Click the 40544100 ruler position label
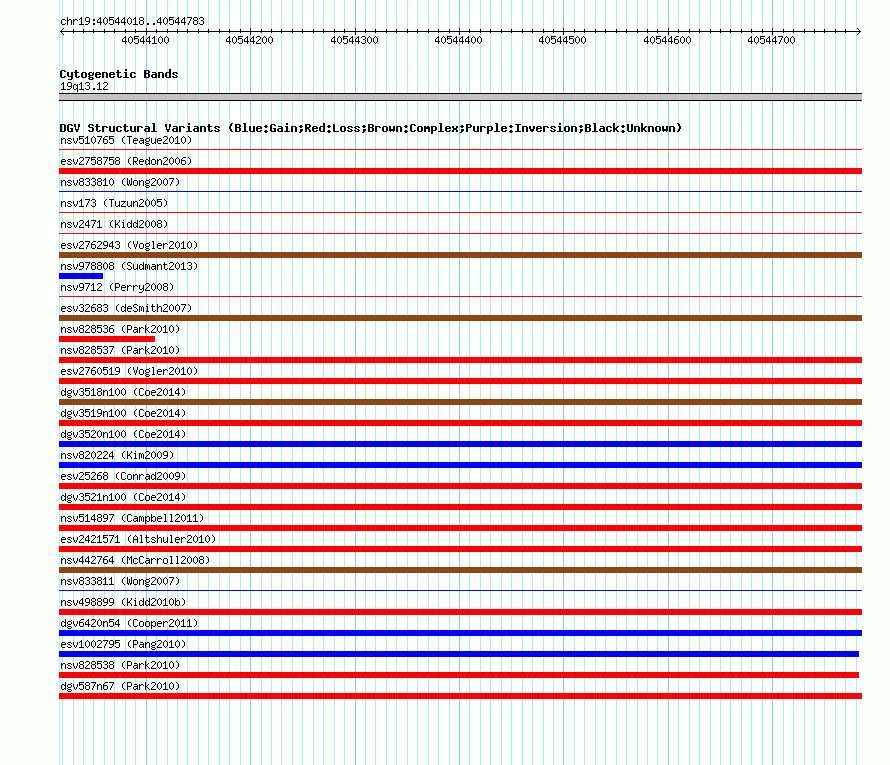Viewport: 890px width, 765px height. pyautogui.click(x=145, y=40)
